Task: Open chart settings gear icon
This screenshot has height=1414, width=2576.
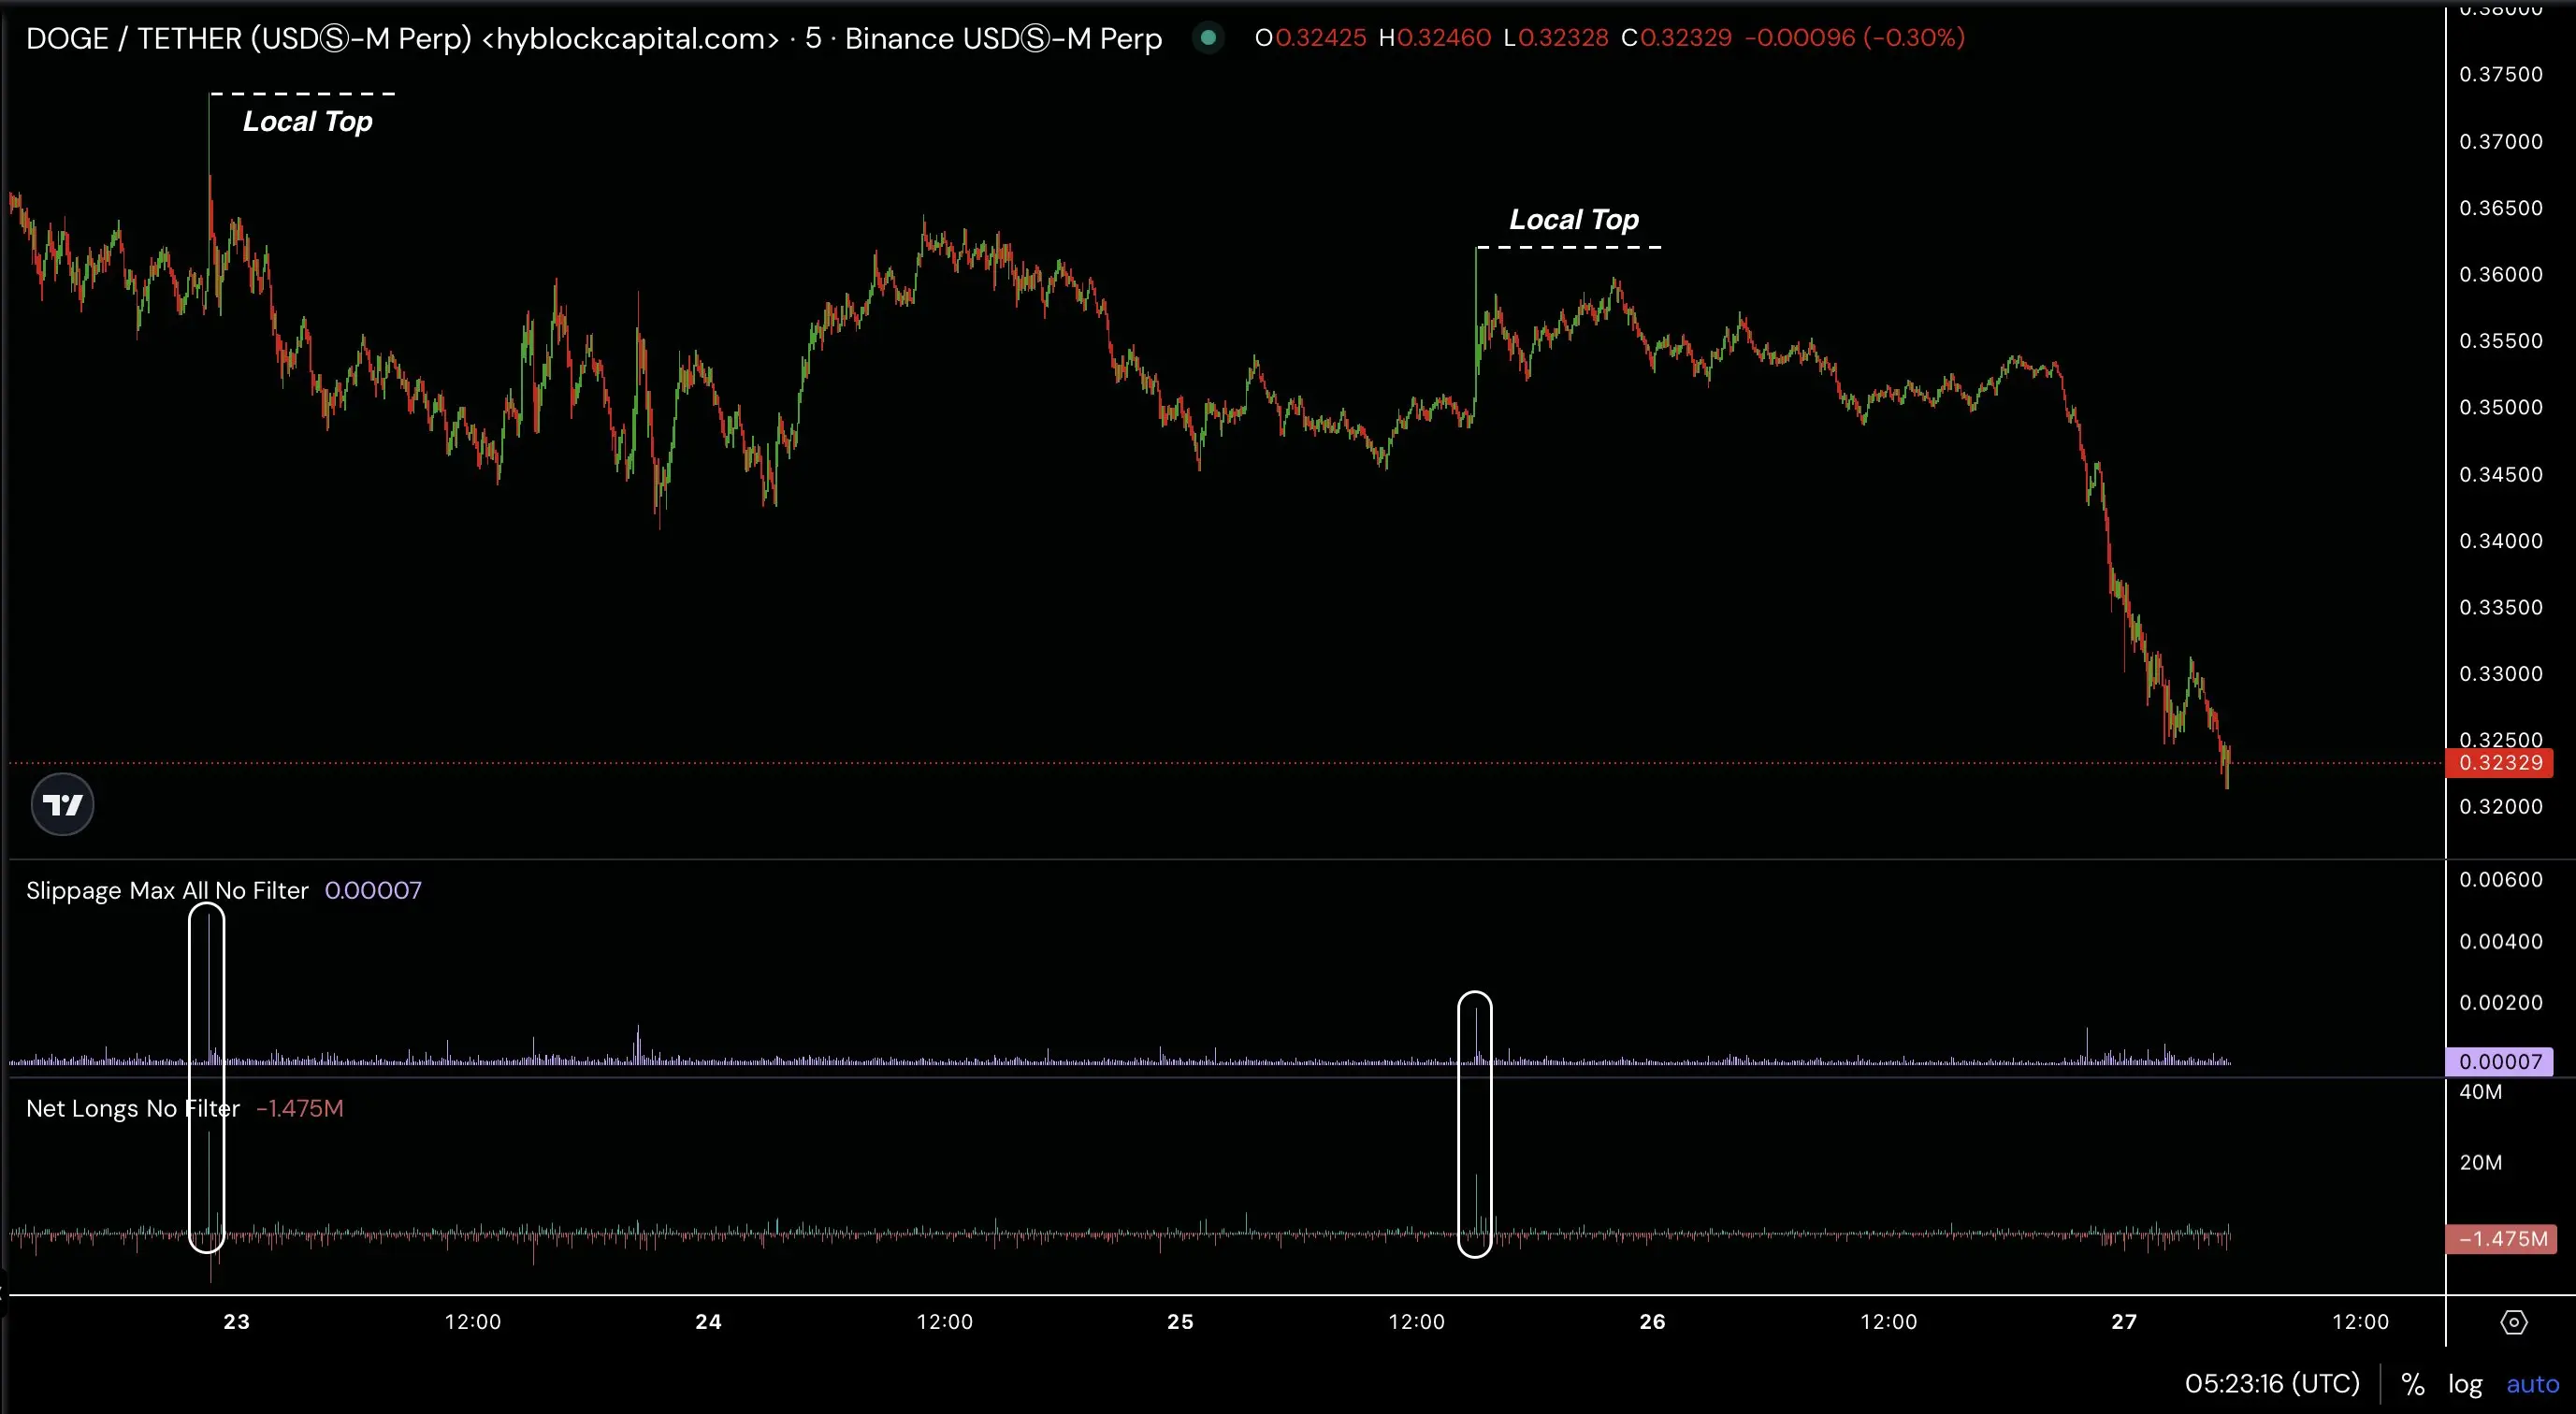Action: pyautogui.click(x=2513, y=1322)
